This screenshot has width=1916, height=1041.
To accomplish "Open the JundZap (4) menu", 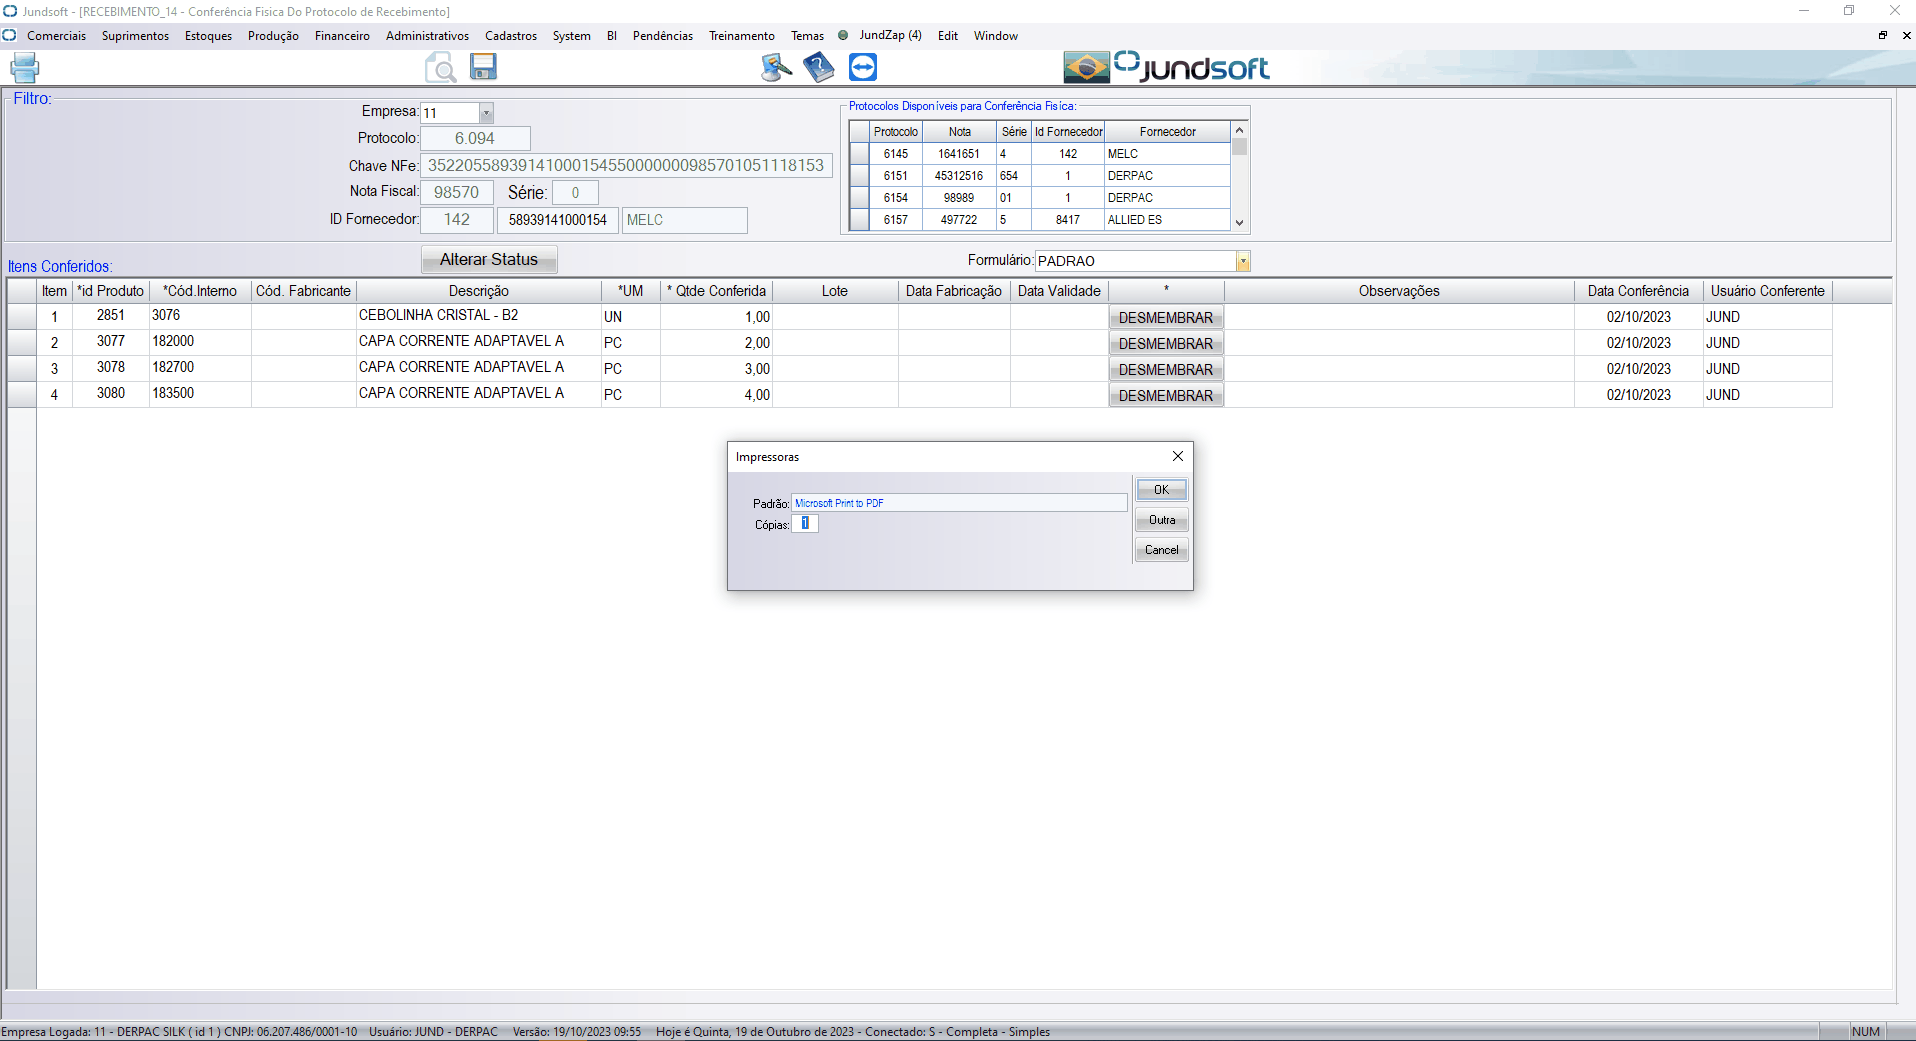I will (x=890, y=35).
